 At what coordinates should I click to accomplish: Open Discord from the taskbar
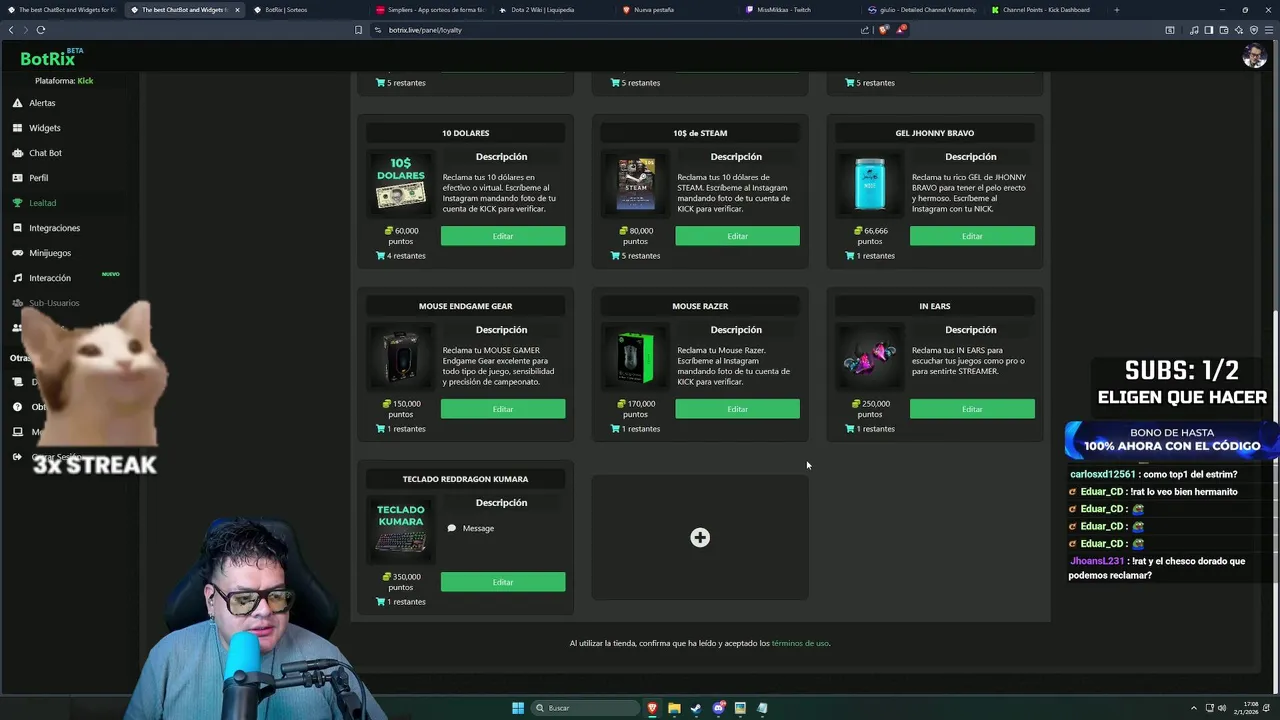click(718, 708)
